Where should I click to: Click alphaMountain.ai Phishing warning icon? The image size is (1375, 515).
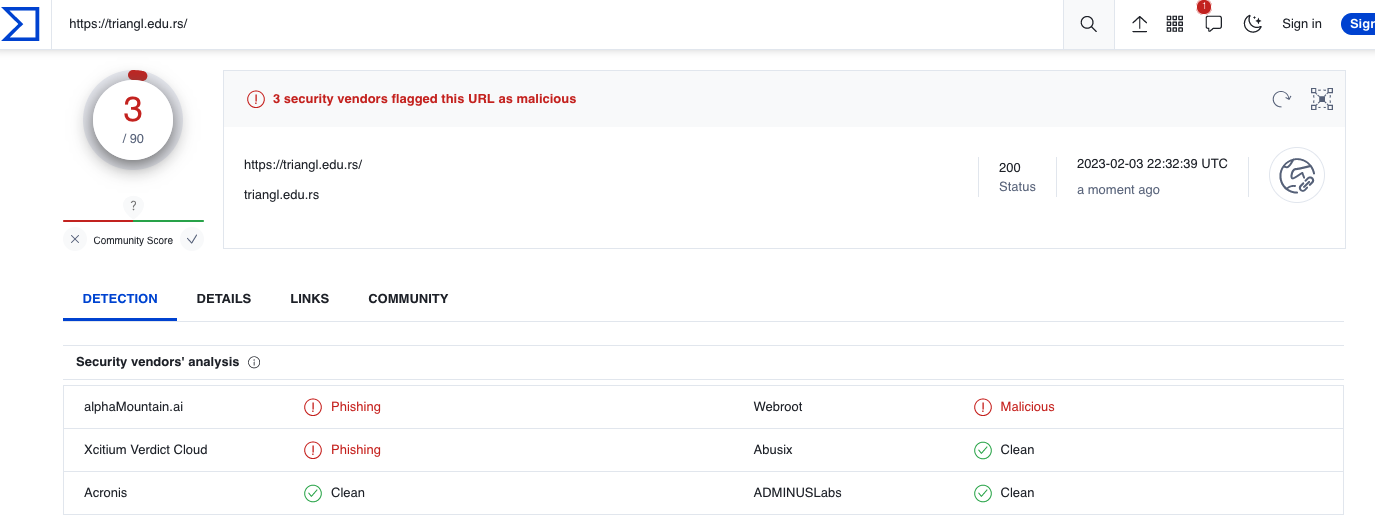[313, 407]
